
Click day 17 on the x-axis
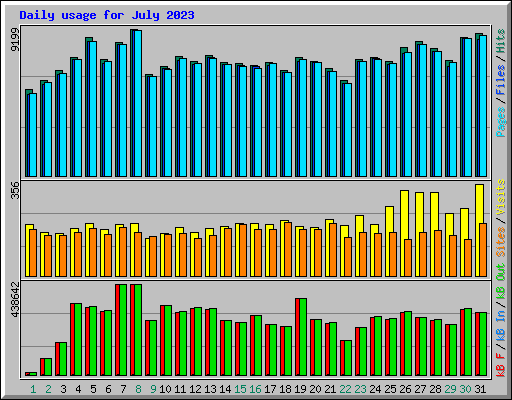[270, 389]
